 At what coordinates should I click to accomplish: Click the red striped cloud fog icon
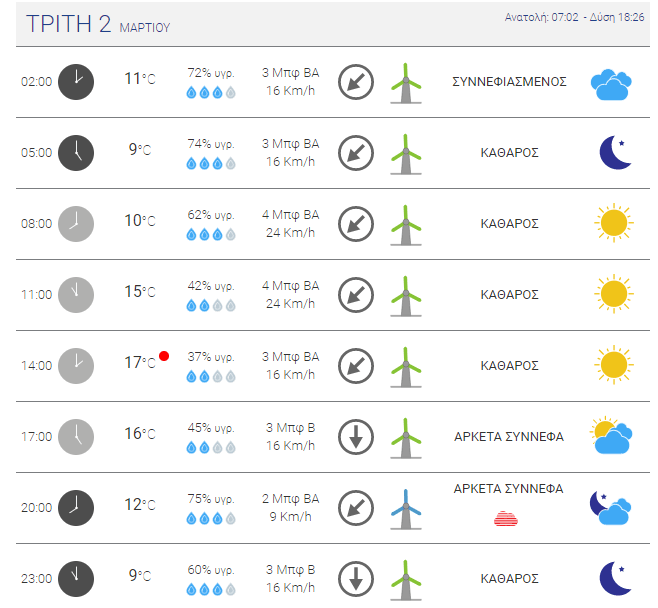tap(506, 519)
